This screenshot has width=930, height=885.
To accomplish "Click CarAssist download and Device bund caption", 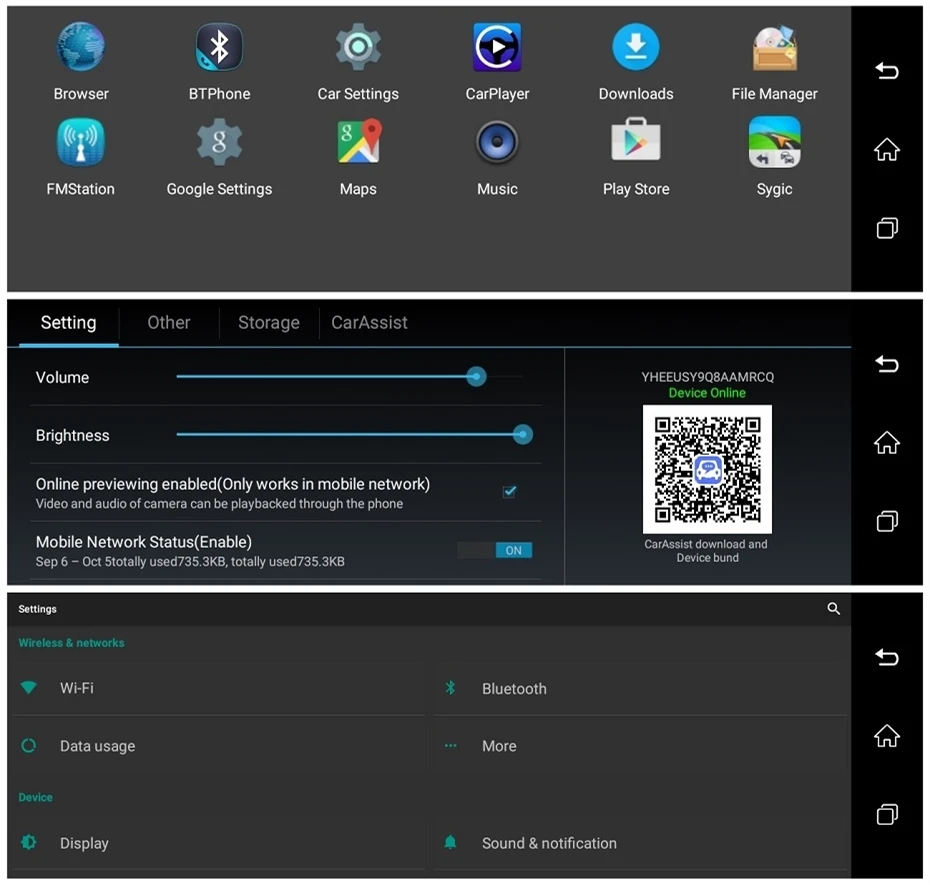I will pyautogui.click(x=707, y=551).
